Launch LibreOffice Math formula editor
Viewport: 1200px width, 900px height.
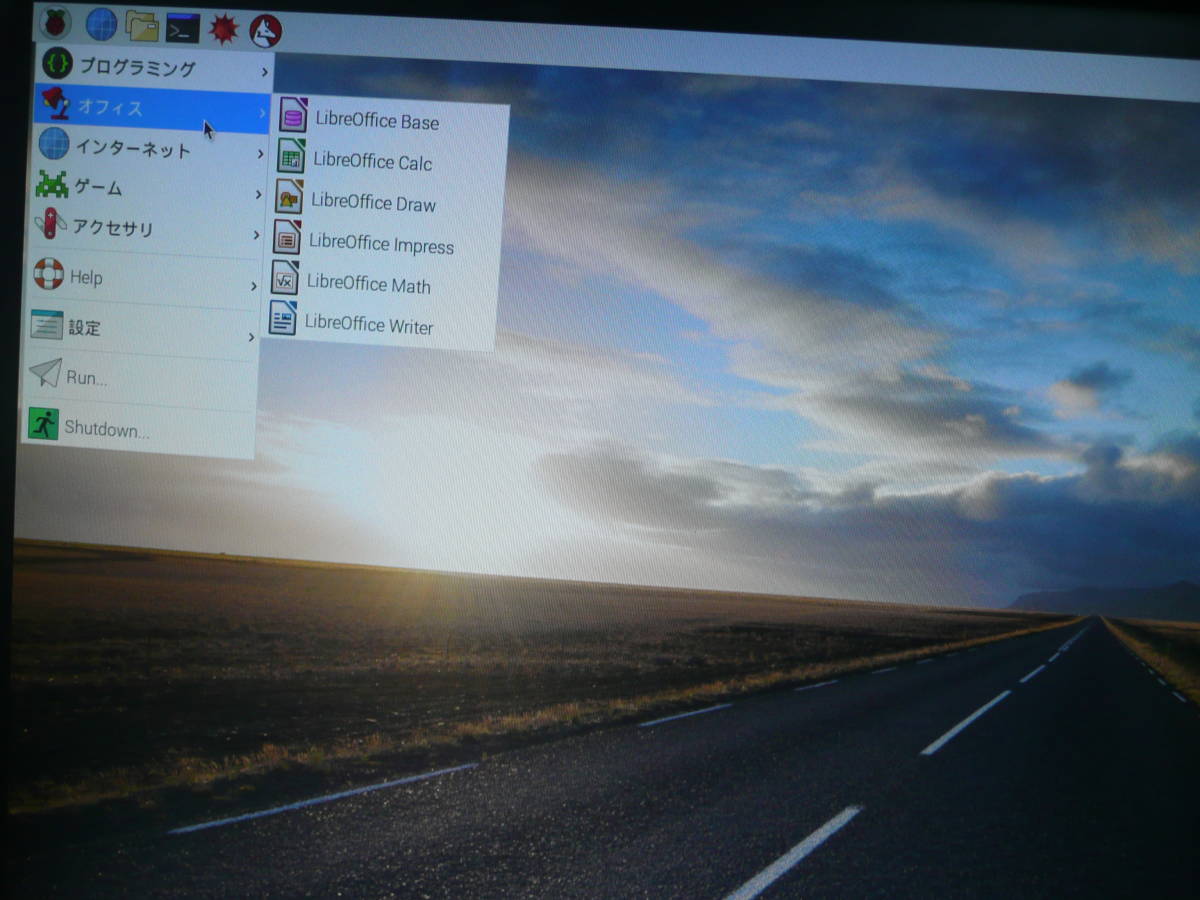tap(367, 285)
